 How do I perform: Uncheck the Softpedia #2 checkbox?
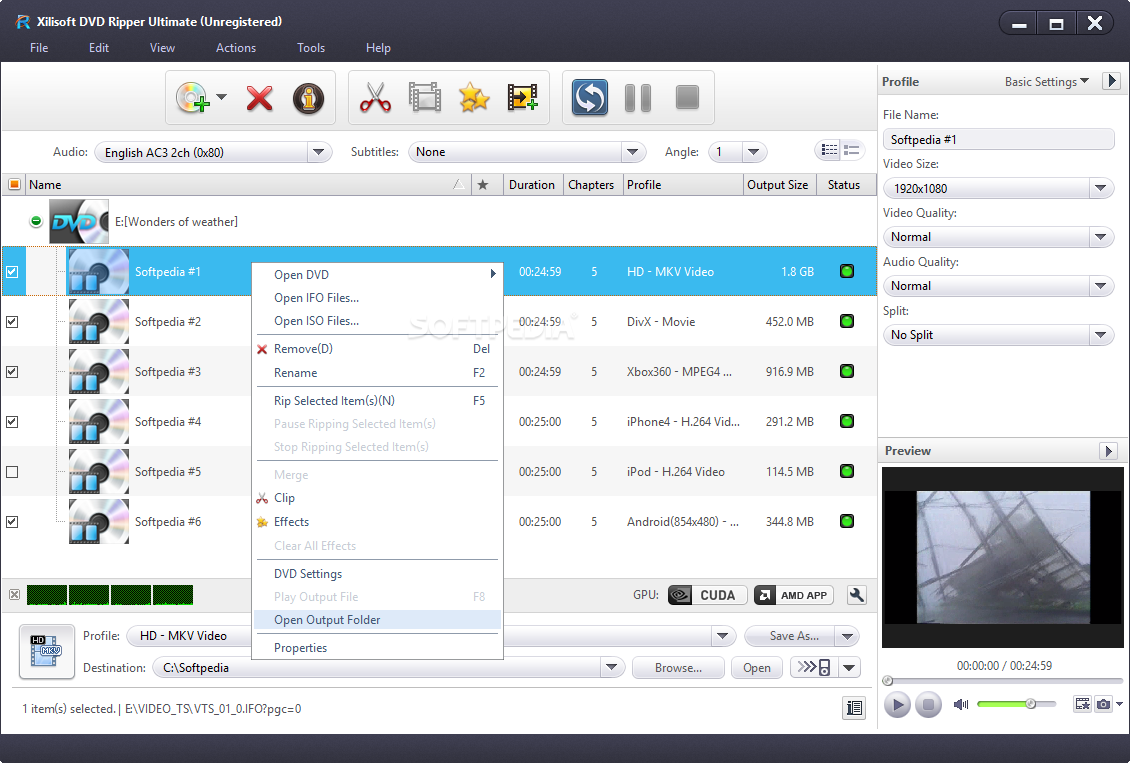[x=12, y=321]
